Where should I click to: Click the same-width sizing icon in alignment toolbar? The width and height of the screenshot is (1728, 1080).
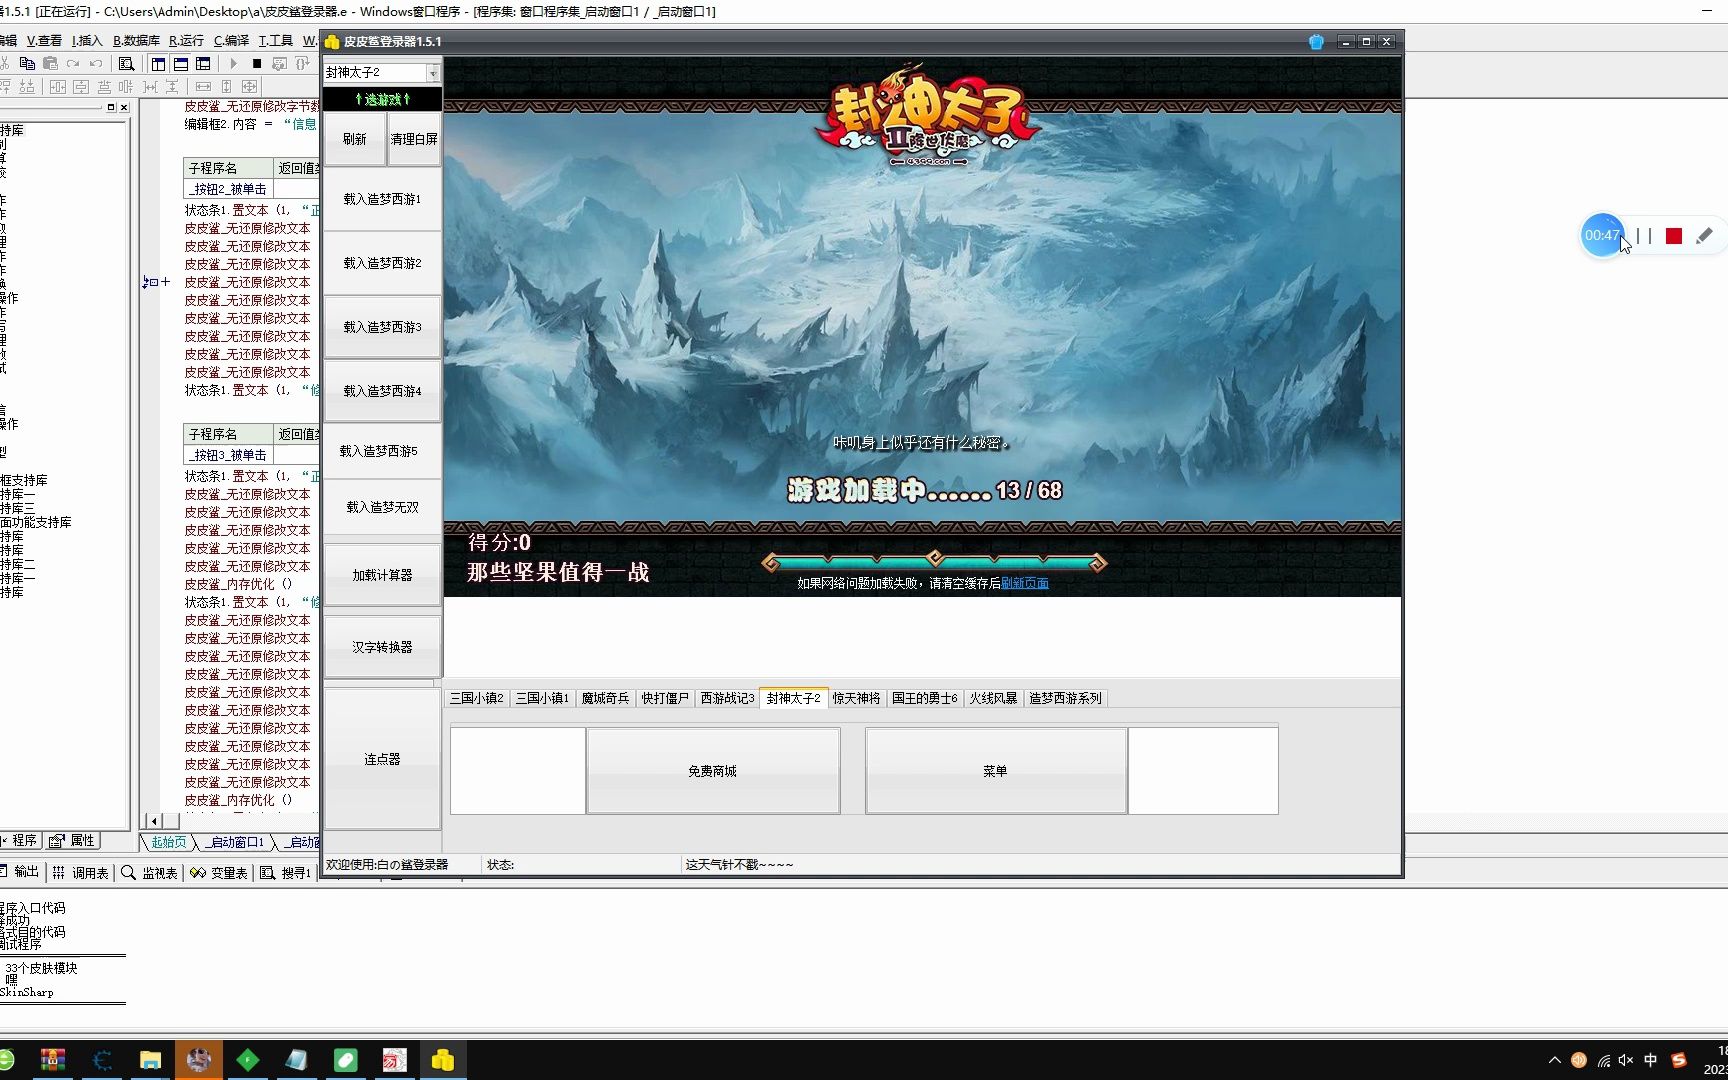(203, 87)
